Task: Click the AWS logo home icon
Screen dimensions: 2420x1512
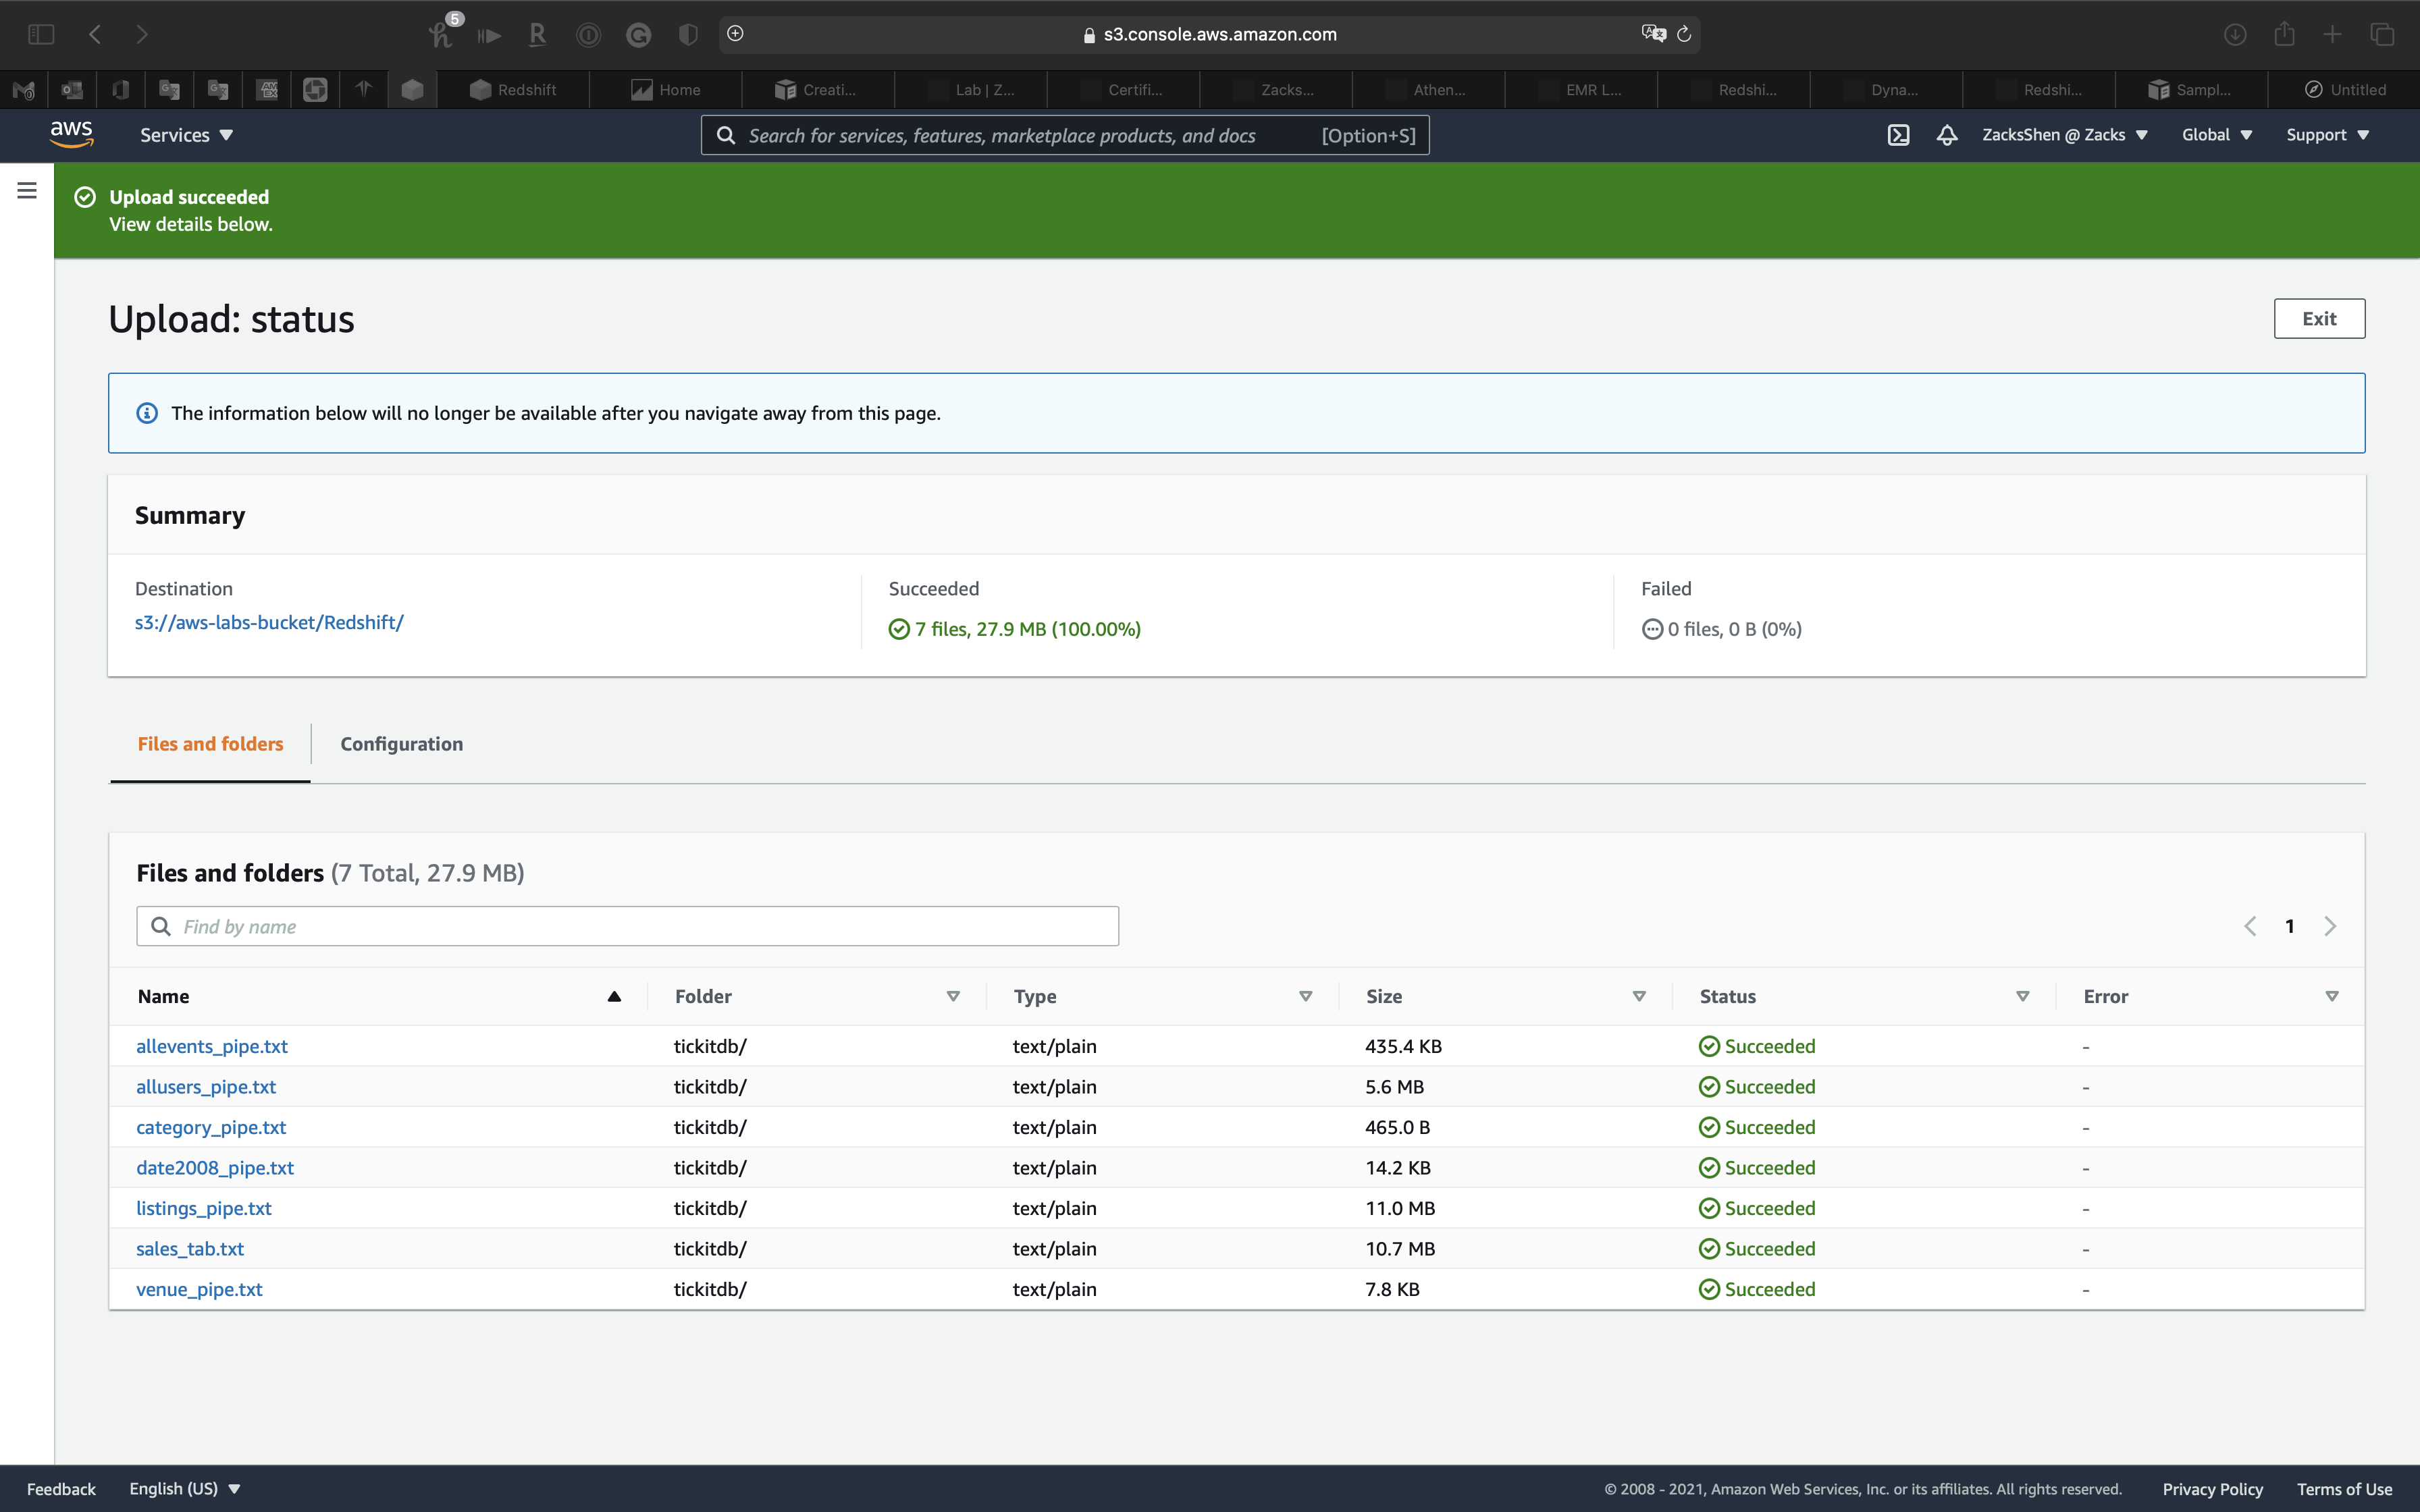Action: (x=71, y=134)
